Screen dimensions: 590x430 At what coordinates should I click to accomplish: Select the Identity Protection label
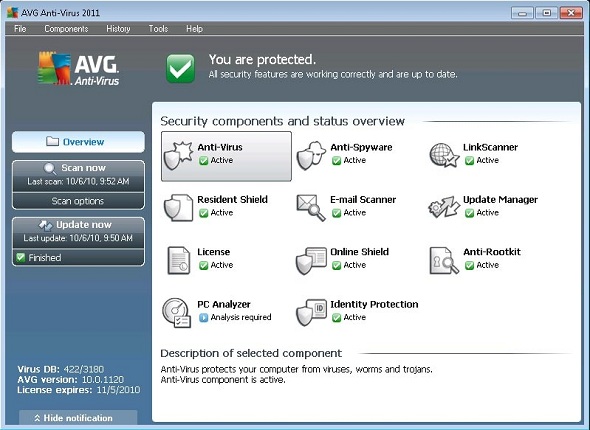pos(374,304)
